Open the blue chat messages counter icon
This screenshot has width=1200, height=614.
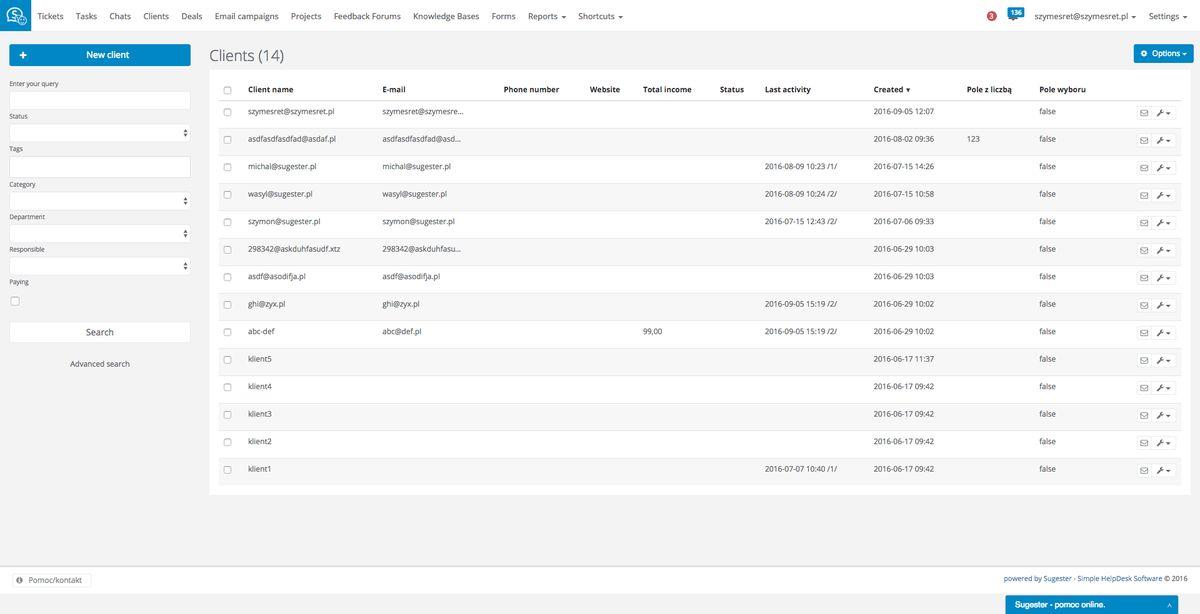point(1015,14)
